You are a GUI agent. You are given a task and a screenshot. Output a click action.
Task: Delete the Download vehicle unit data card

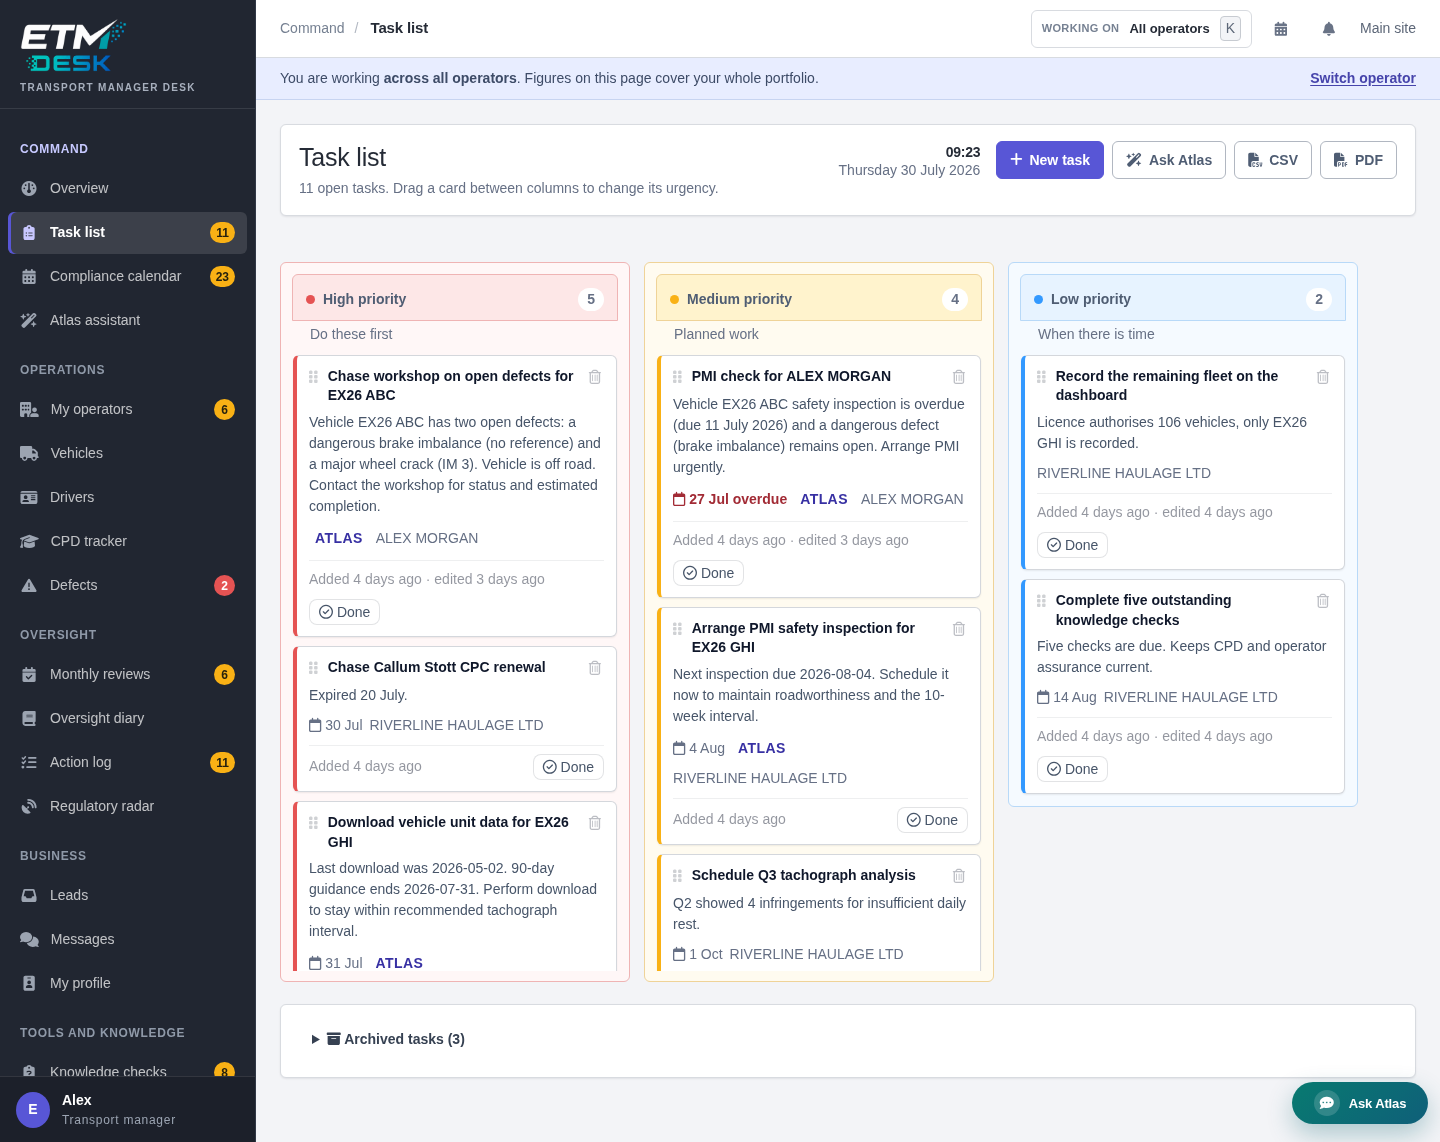595,823
